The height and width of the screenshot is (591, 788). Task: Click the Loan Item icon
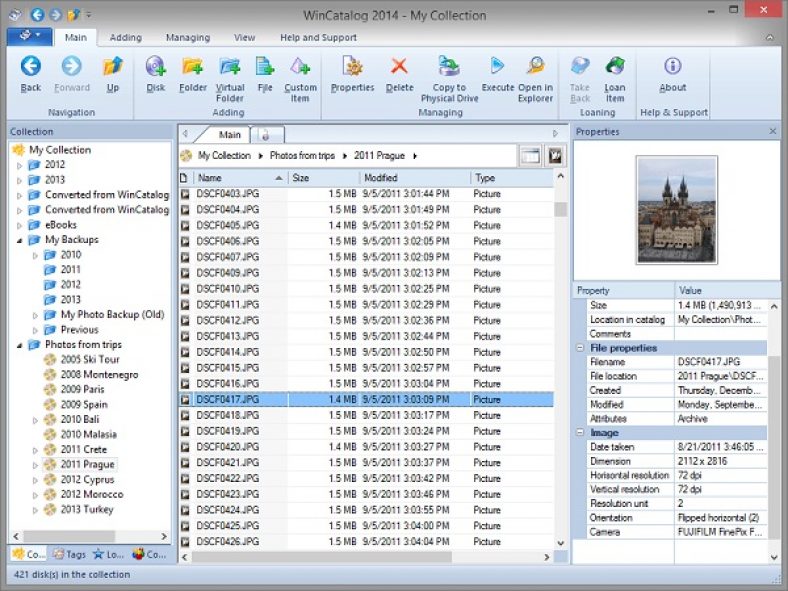pos(615,68)
